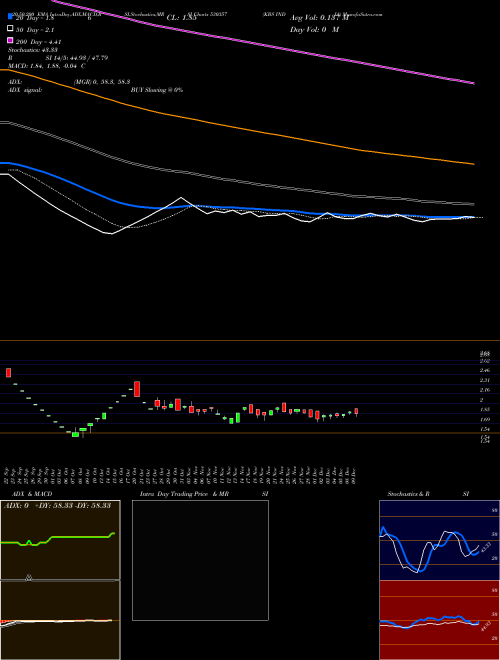Click the white 50 Day legend swatch
Image resolution: width=500 pixels, height=660 pixels.
tap(10, 29)
